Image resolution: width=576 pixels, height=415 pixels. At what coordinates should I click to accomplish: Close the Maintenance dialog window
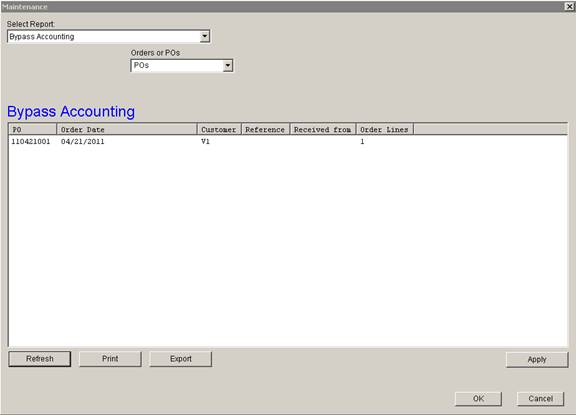tap(569, 6)
